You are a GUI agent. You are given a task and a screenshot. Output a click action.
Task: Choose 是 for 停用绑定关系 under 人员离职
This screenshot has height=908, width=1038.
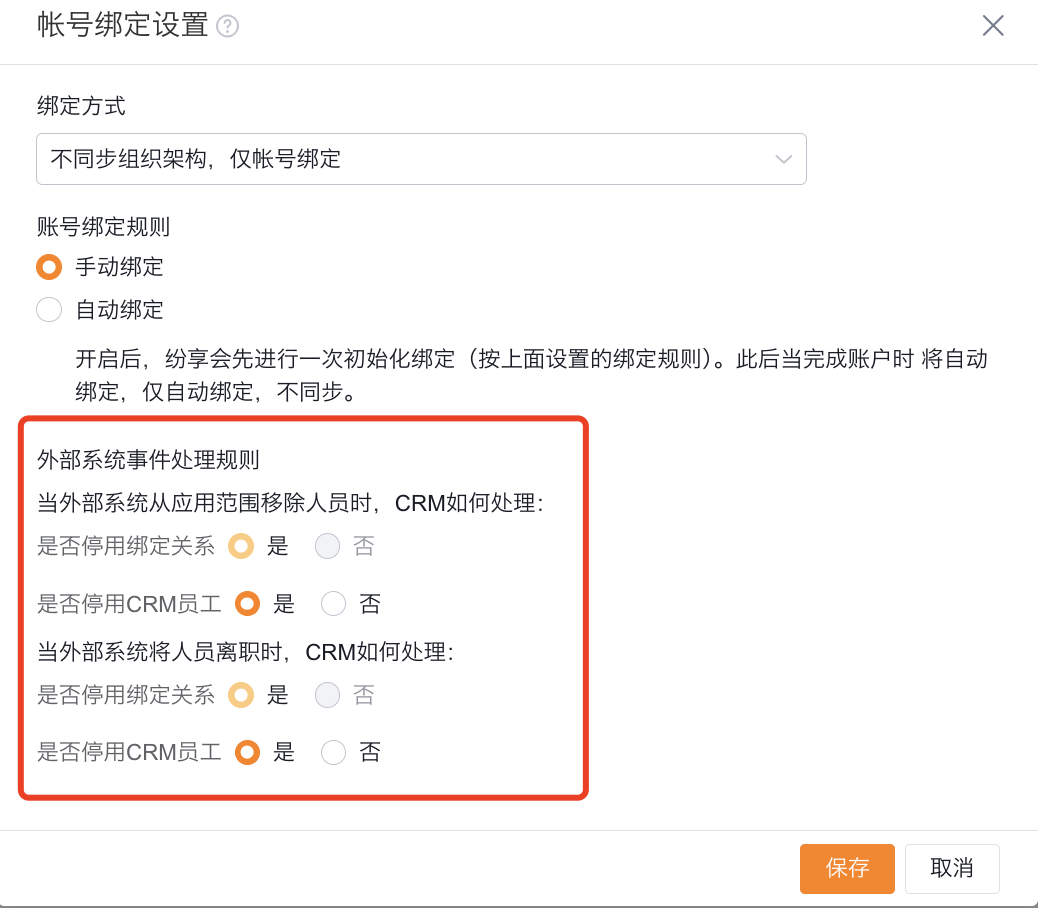(x=241, y=695)
